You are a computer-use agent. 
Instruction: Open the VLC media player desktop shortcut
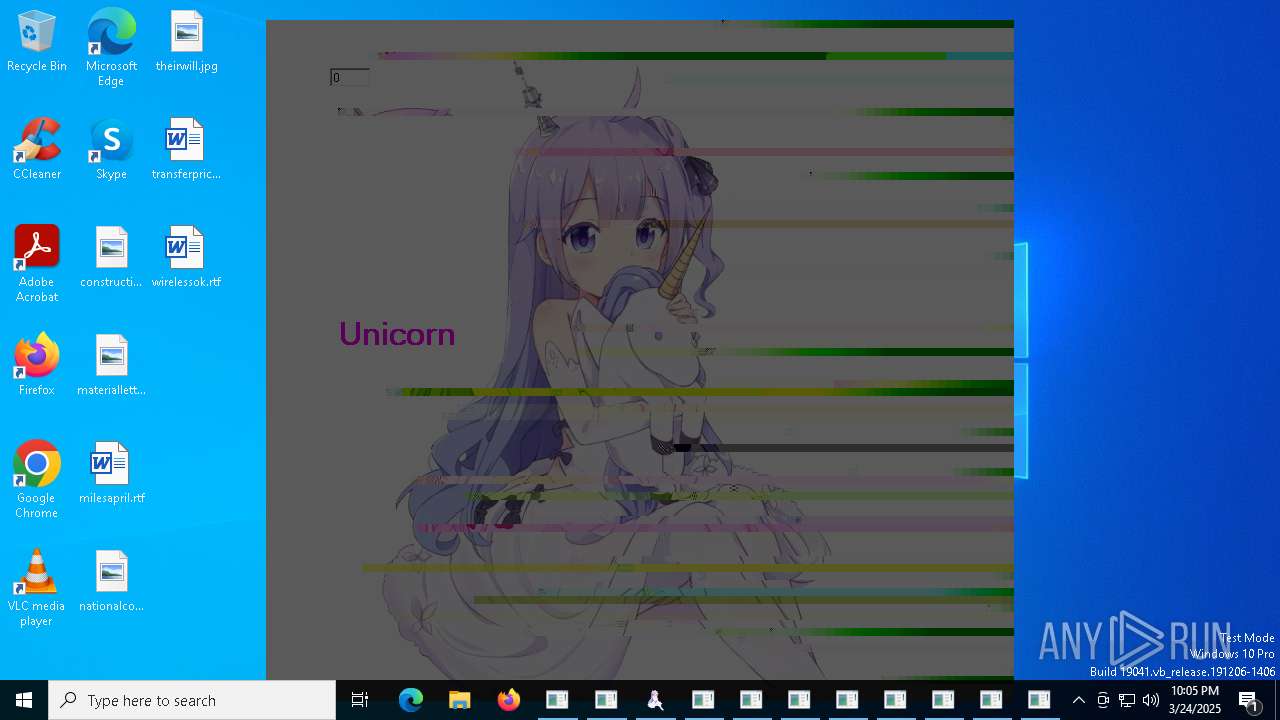click(37, 588)
